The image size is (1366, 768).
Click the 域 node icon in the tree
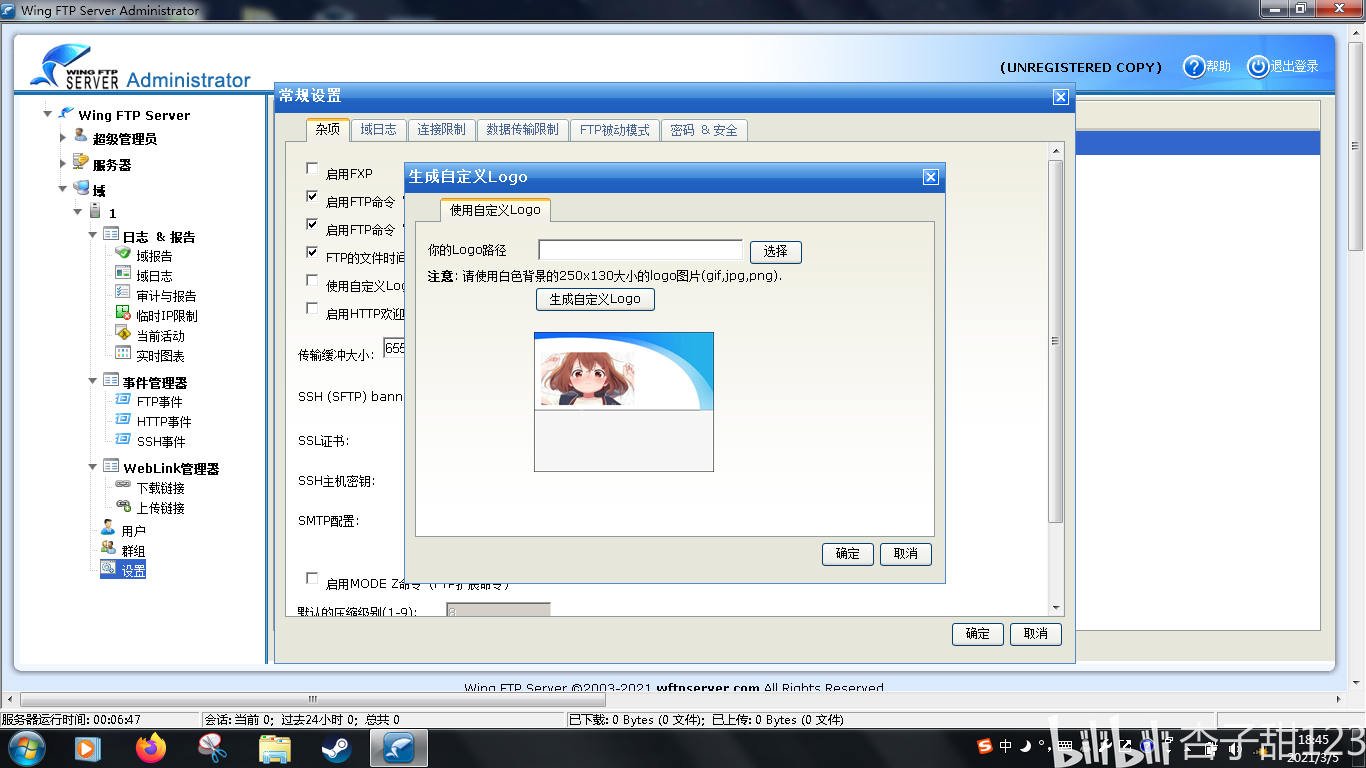(81, 188)
